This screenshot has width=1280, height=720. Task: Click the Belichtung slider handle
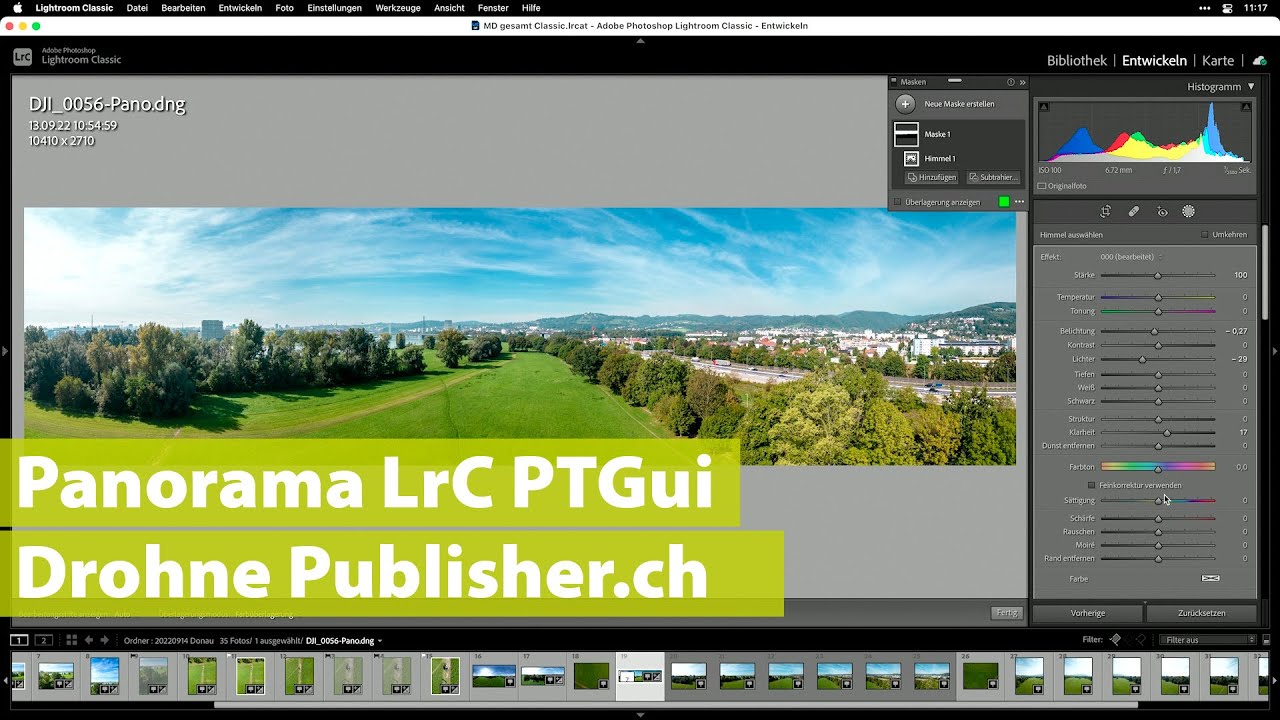(x=1154, y=331)
